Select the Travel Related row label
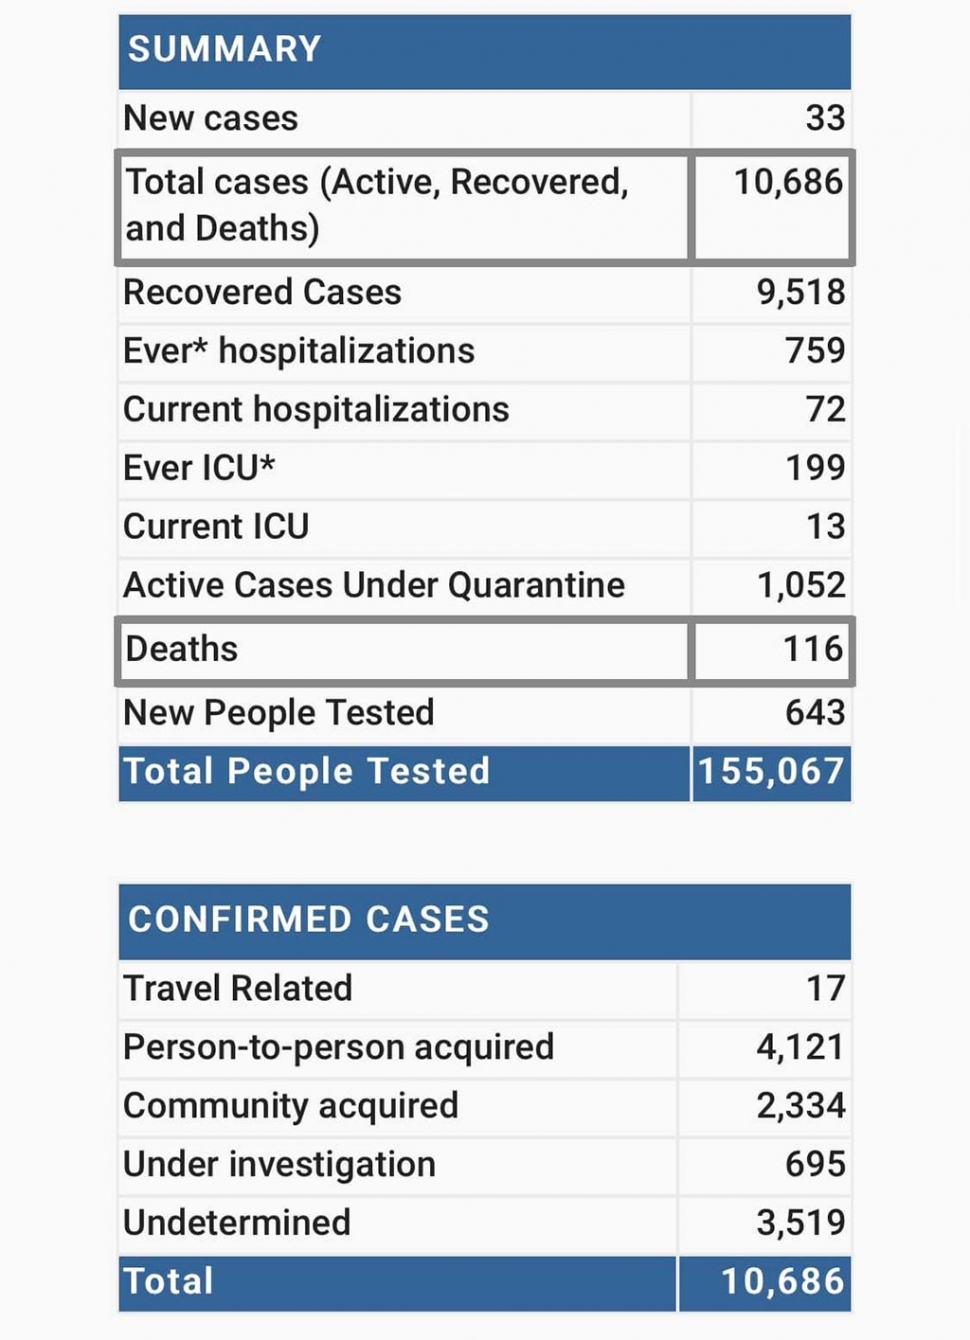The width and height of the screenshot is (970, 1340). click(x=238, y=988)
